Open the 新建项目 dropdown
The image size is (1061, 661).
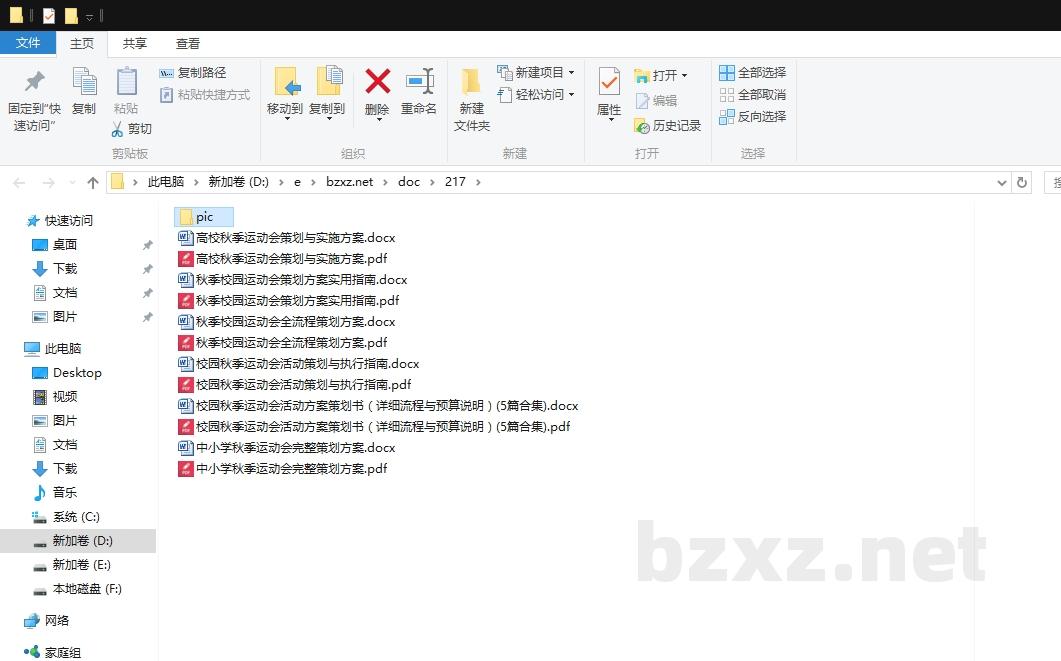coord(539,71)
